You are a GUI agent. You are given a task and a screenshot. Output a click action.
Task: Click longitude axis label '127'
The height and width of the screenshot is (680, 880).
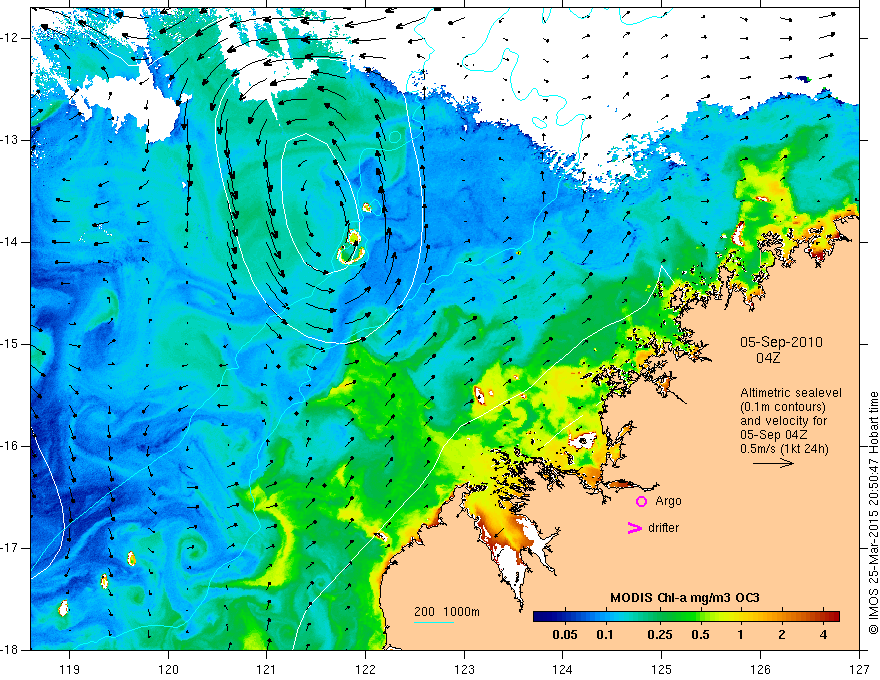pyautogui.click(x=859, y=669)
